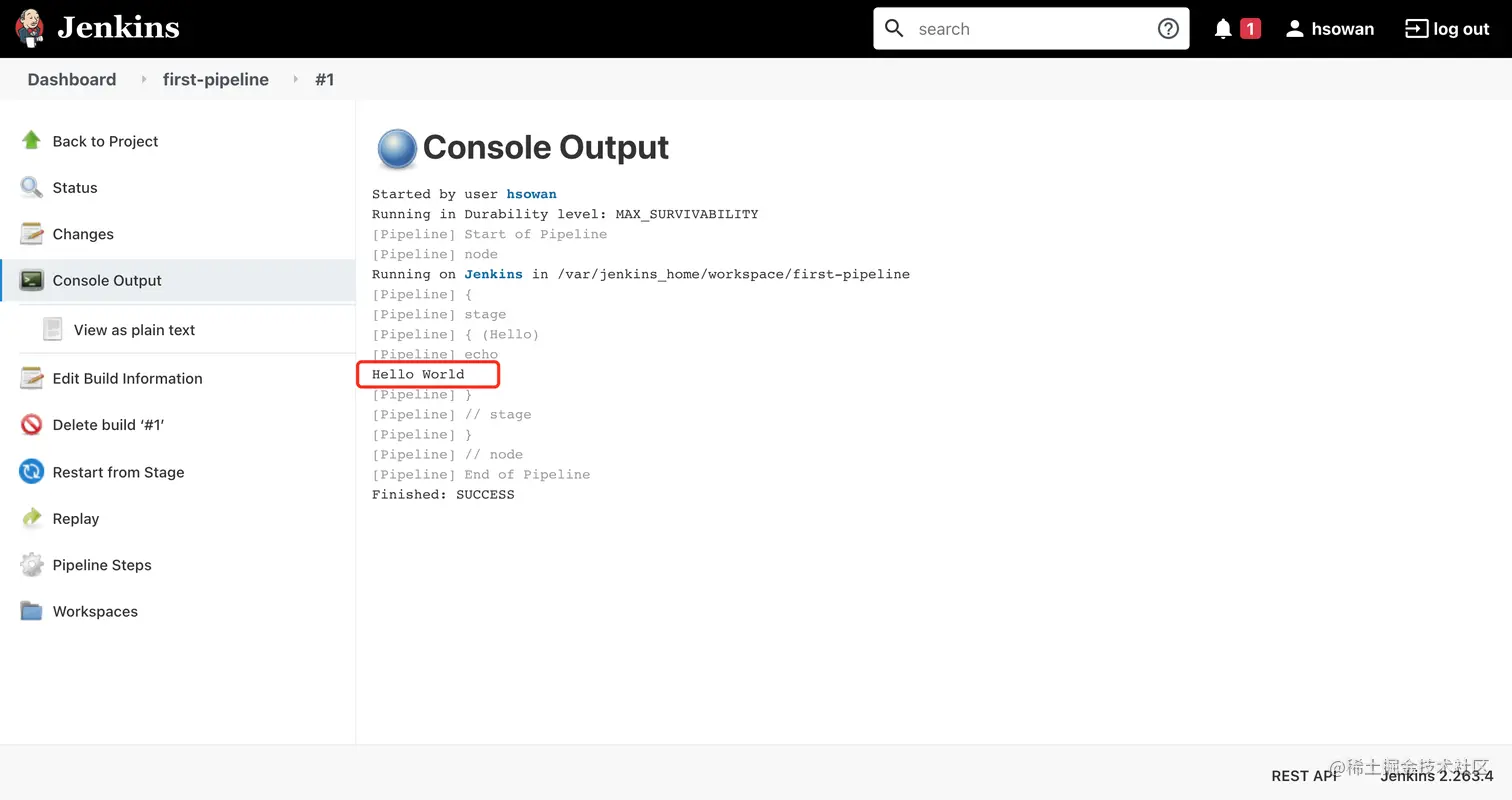Open search help question mark icon
This screenshot has height=800, width=1512.
[1168, 29]
